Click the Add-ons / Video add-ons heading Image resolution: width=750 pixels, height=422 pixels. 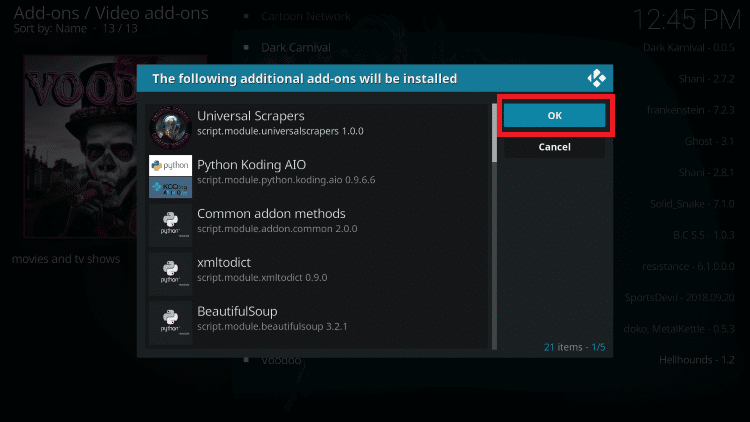(x=111, y=13)
